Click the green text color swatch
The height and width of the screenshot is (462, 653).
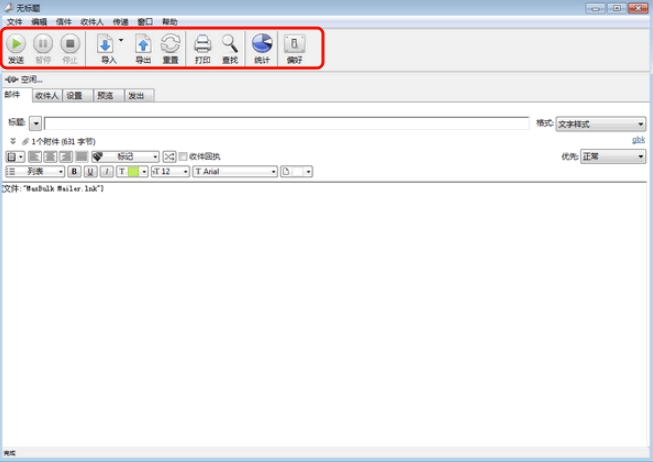(133, 171)
